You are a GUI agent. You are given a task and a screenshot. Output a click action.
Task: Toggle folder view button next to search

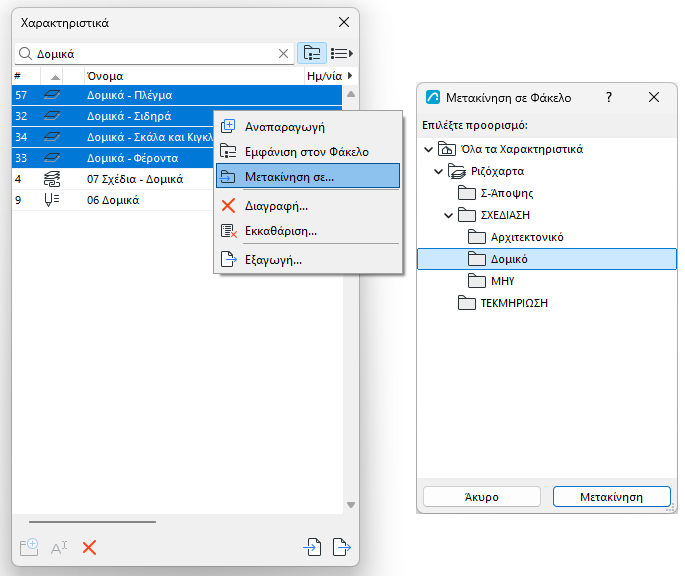click(311, 53)
